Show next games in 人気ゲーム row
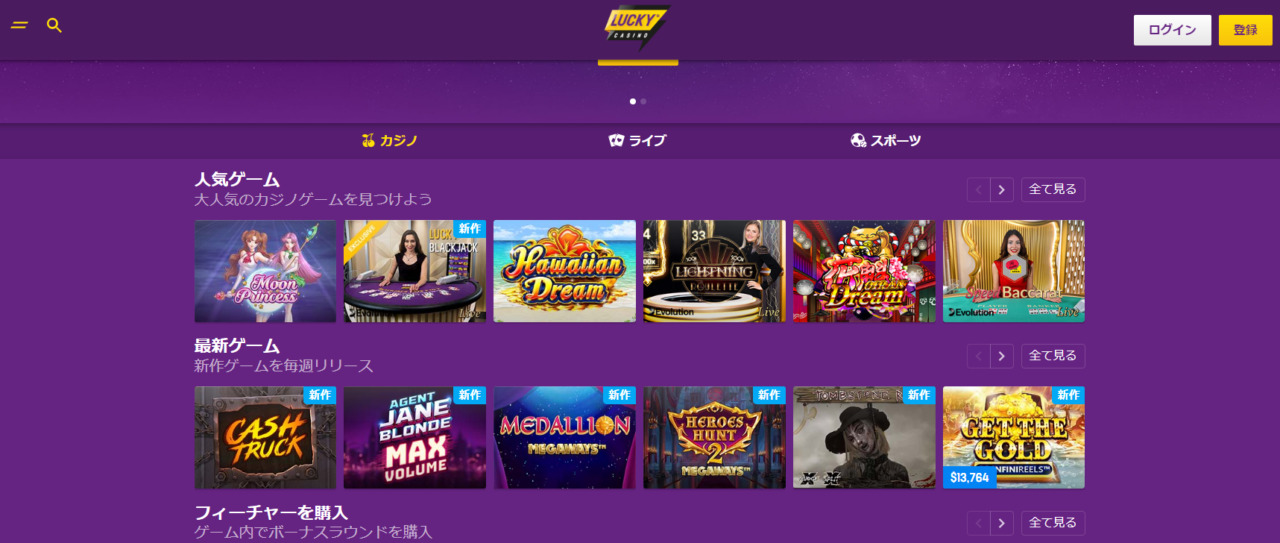Image resolution: width=1280 pixels, height=543 pixels. (x=1002, y=189)
